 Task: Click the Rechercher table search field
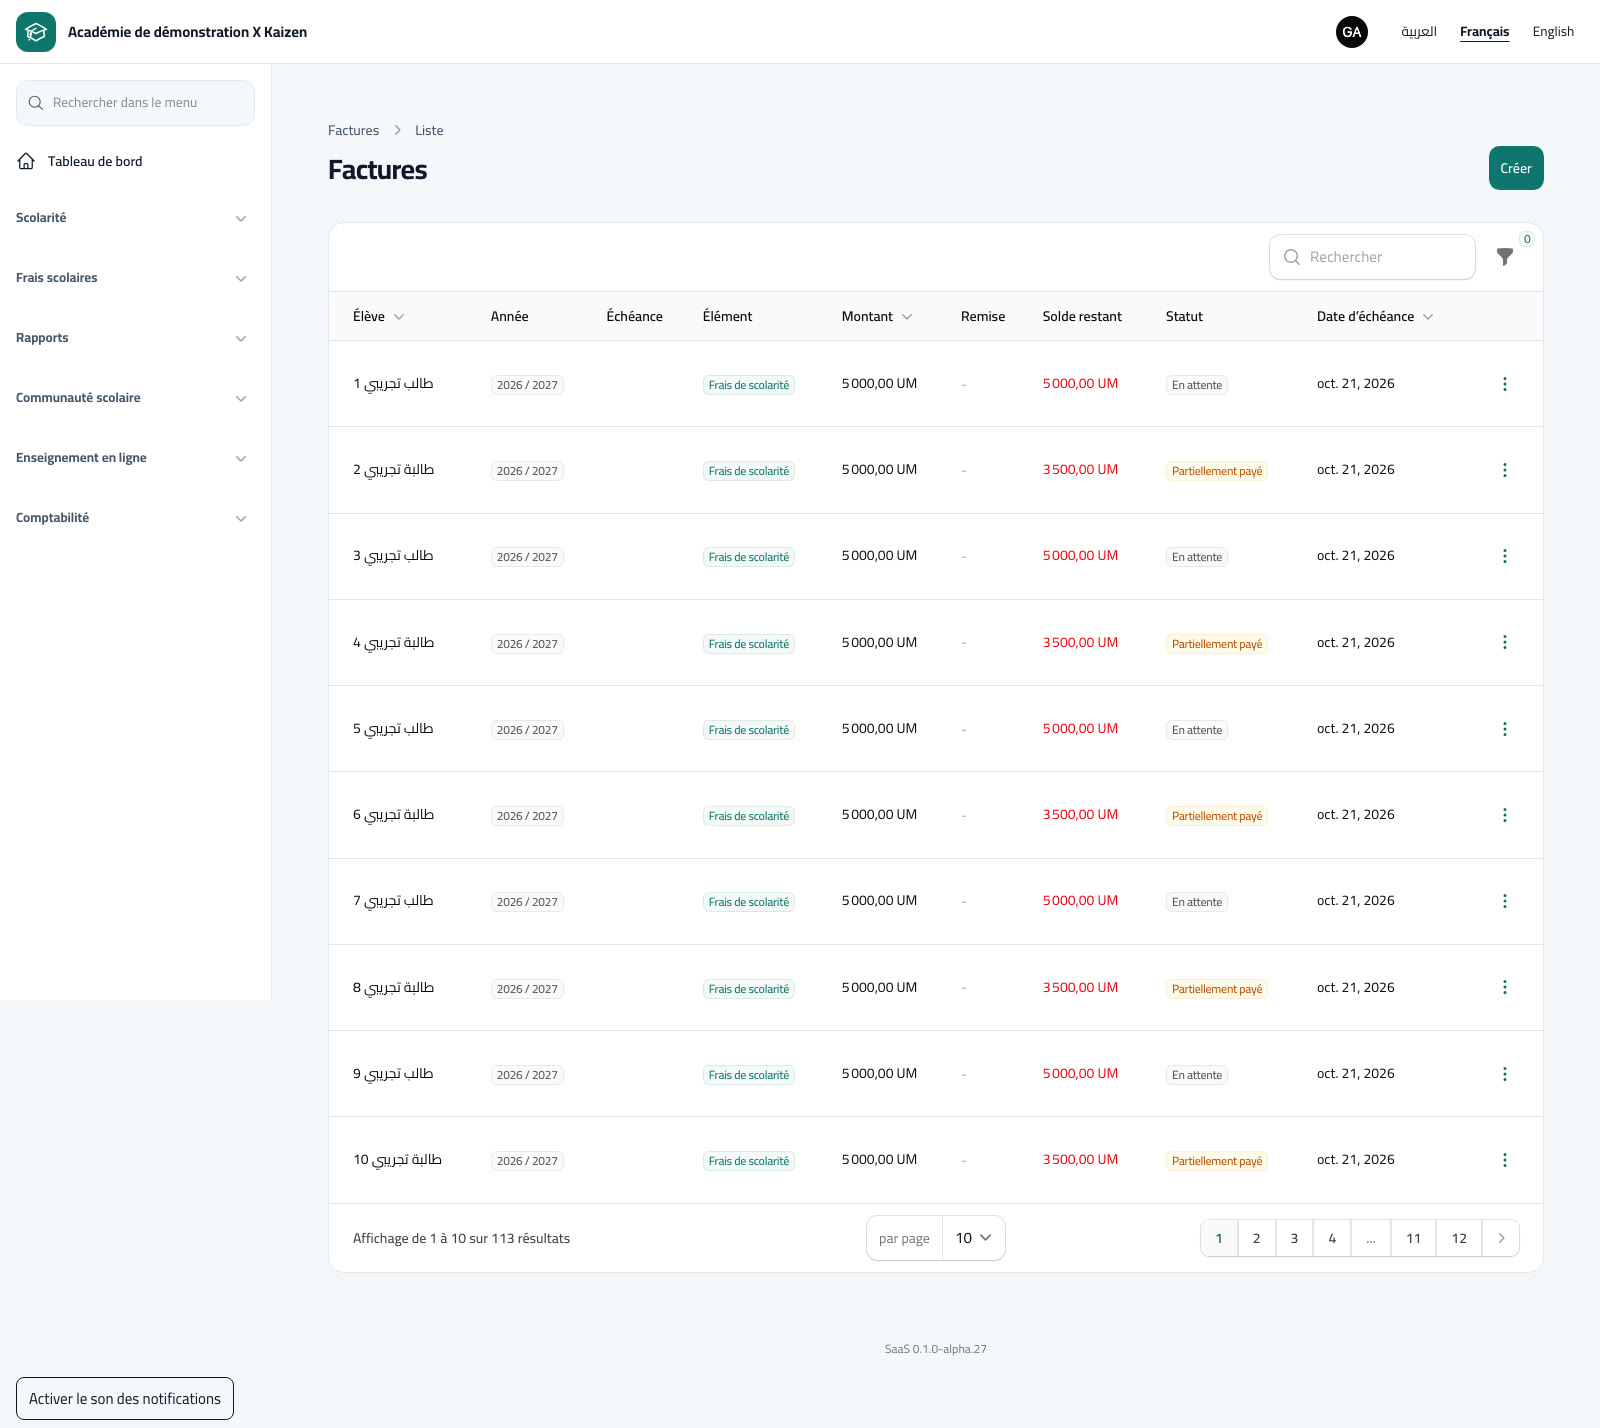pyautogui.click(x=1372, y=257)
